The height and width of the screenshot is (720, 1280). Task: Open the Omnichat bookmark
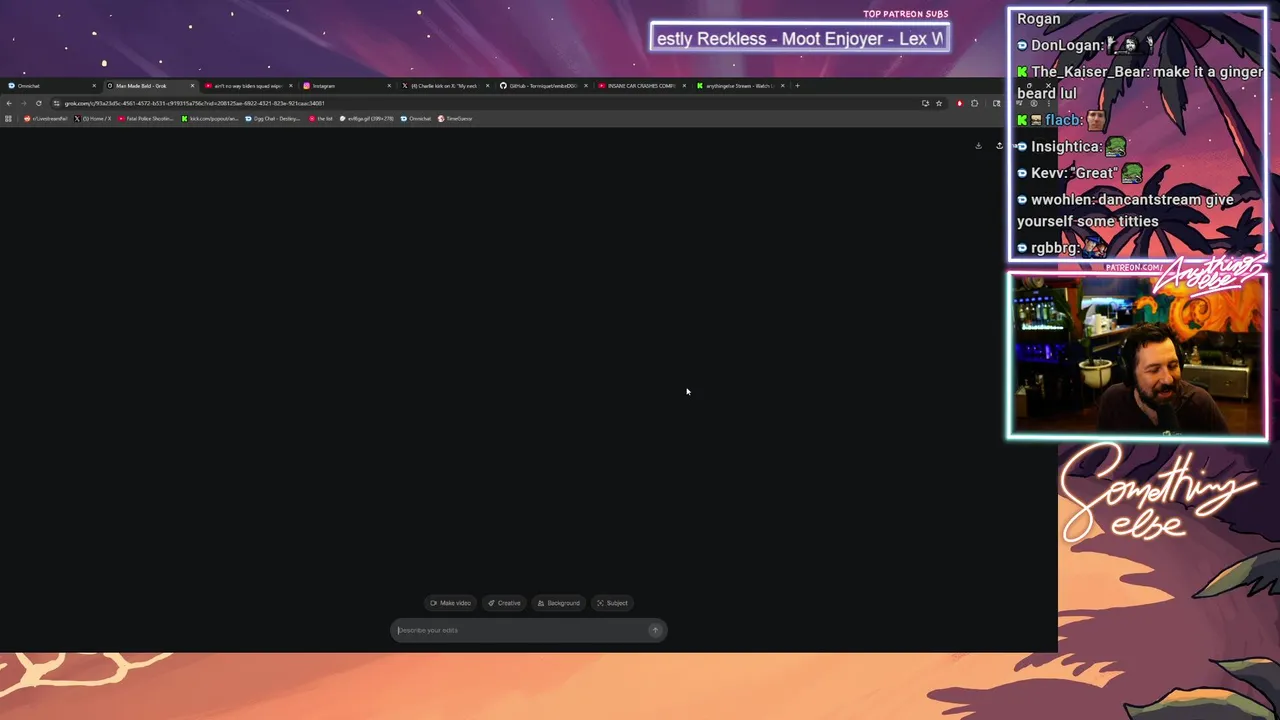click(x=416, y=119)
